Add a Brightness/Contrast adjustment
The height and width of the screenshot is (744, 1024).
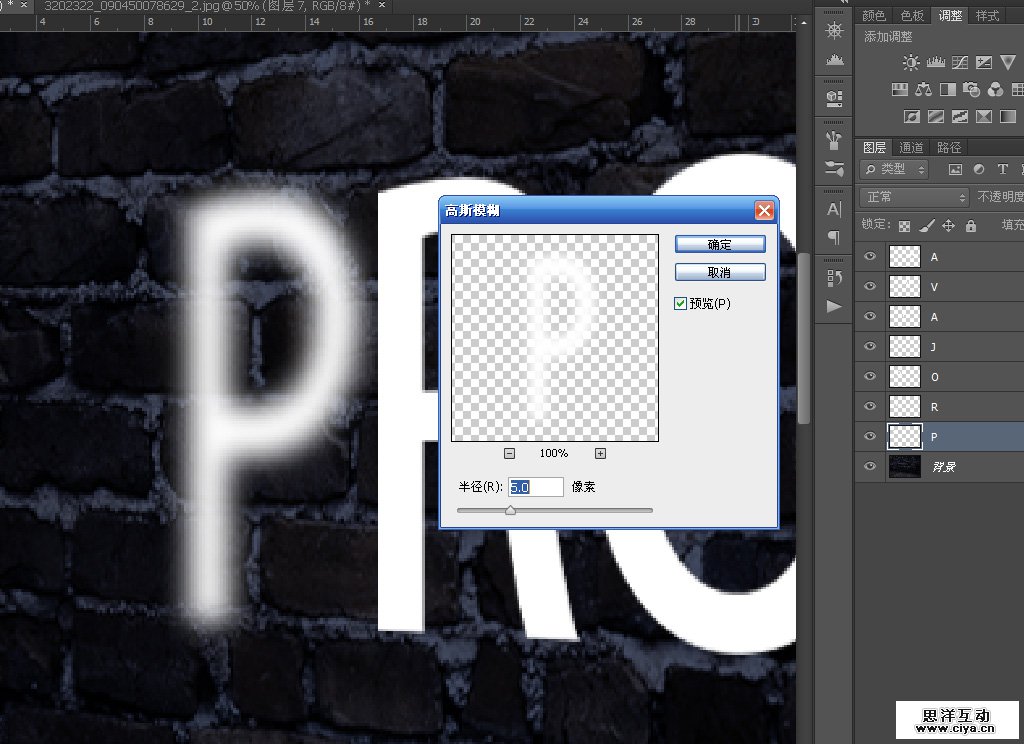pyautogui.click(x=910, y=62)
